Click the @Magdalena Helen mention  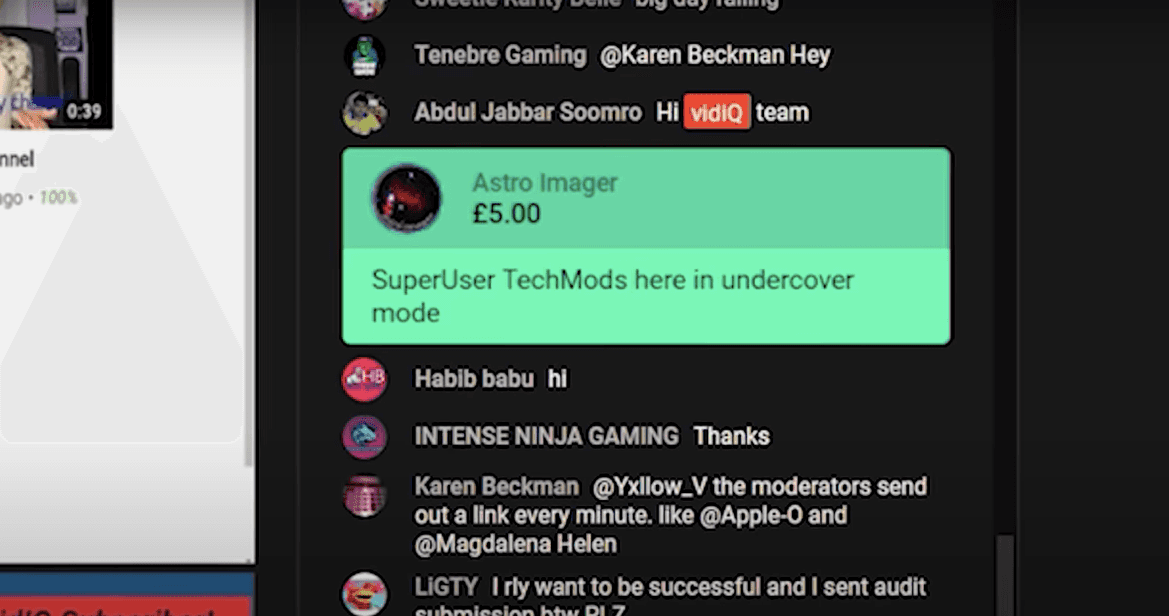516,544
